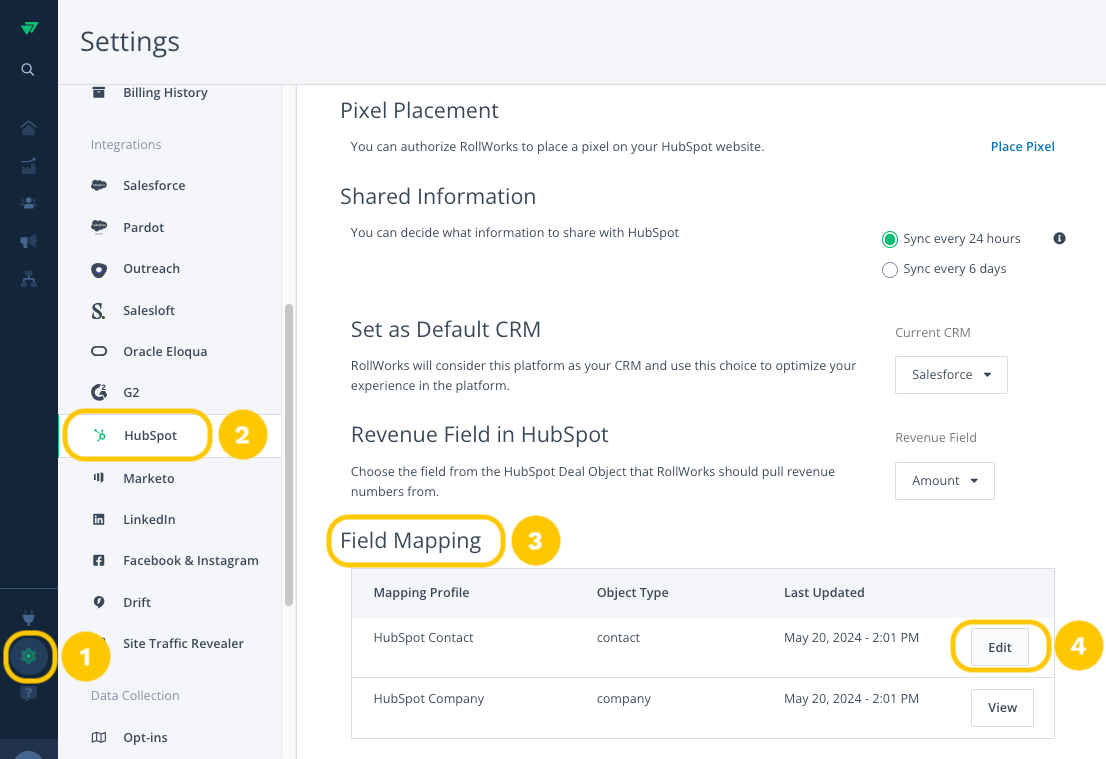
Task: Select HubSpot in the integrations list
Action: [x=150, y=435]
